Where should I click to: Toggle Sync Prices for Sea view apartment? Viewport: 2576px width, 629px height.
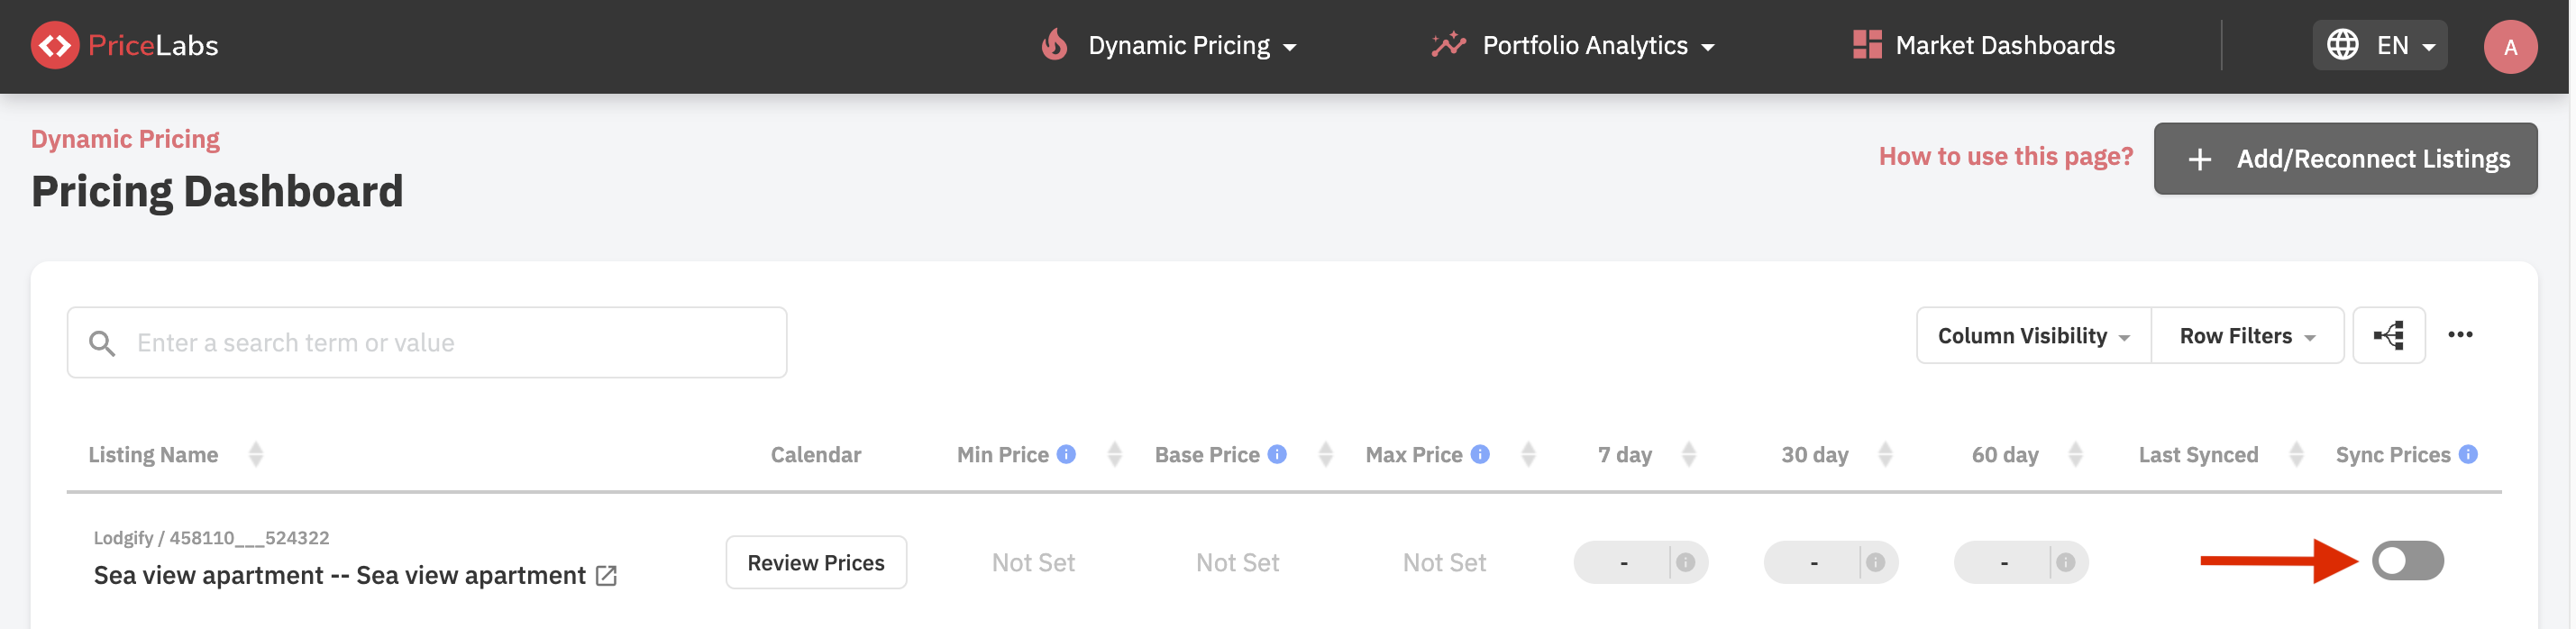click(x=2406, y=561)
